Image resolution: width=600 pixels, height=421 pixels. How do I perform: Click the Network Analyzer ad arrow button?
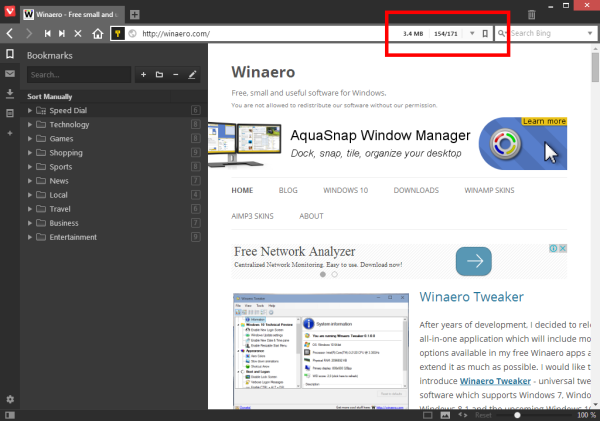tap(473, 261)
